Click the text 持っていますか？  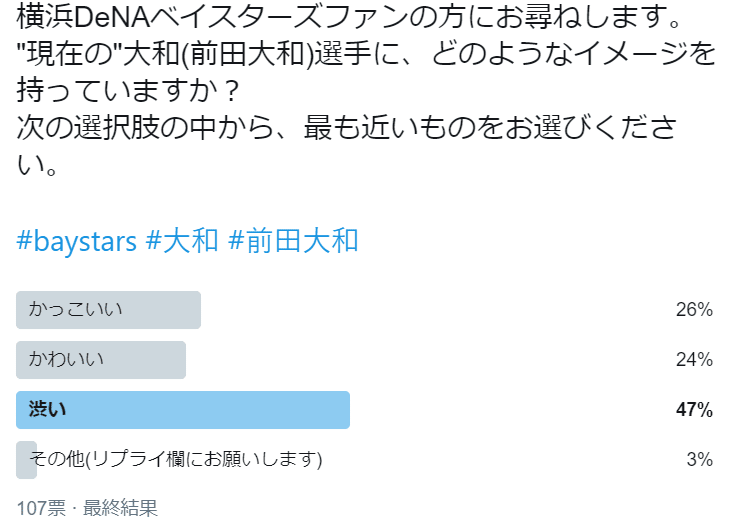click(128, 90)
